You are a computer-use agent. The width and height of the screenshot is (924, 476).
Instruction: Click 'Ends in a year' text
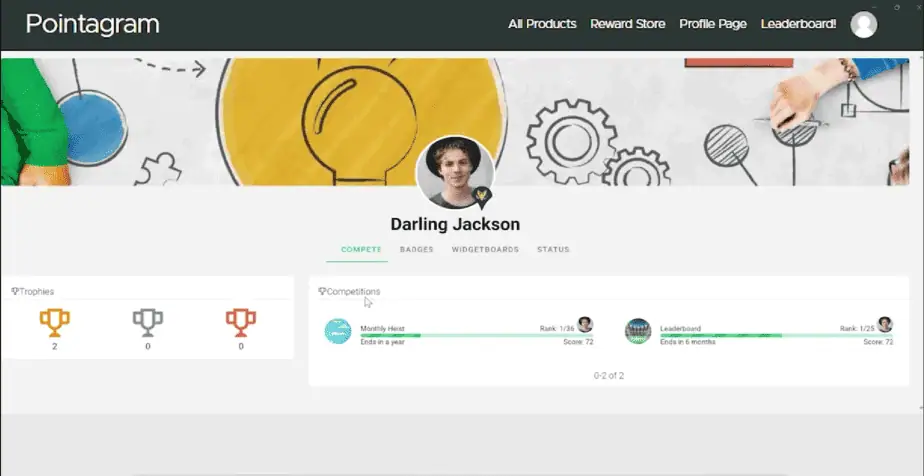382,342
